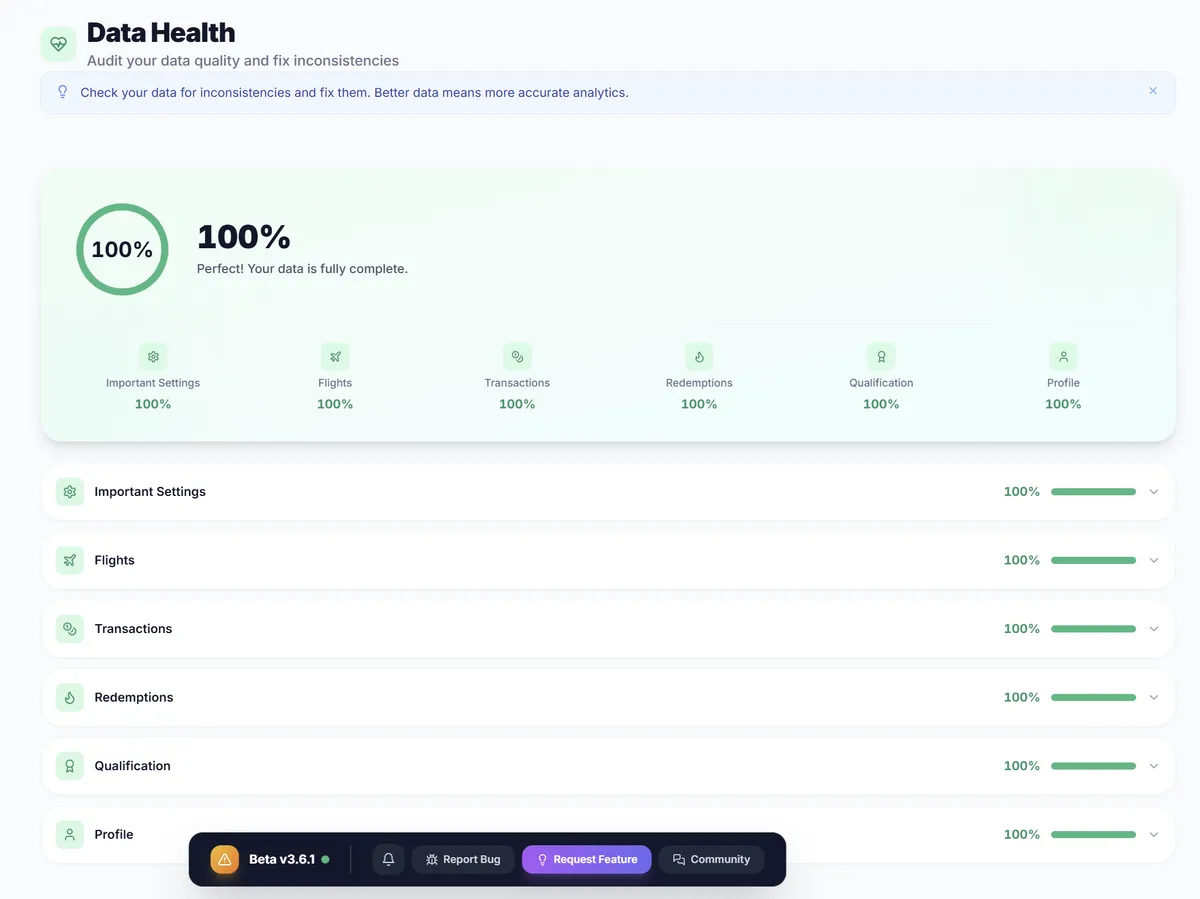Select the Profile row label
Viewport: 1200px width, 899px height.
[113, 834]
